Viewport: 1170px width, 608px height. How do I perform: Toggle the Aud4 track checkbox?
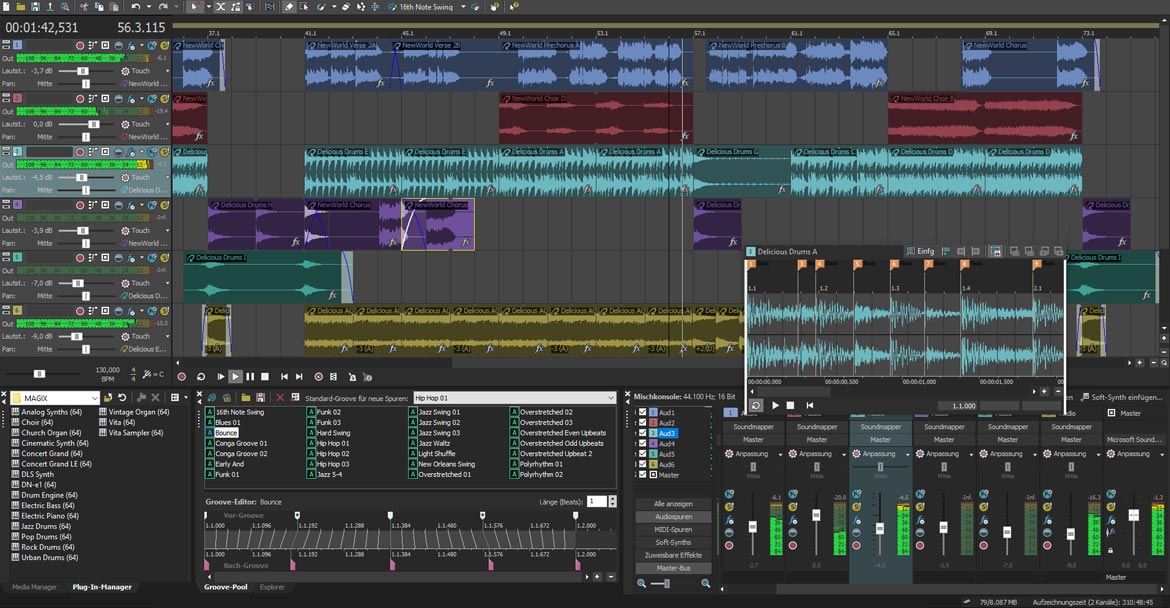[642, 444]
